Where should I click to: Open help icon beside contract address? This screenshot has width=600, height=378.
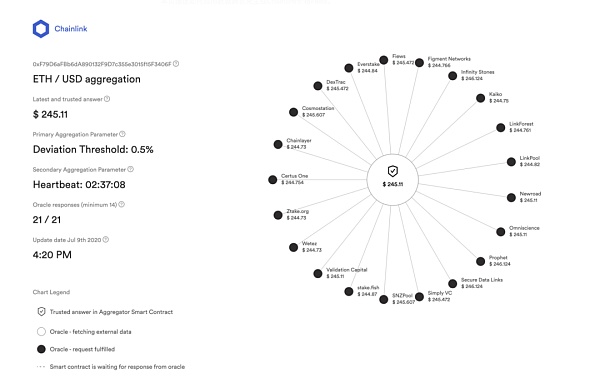point(176,64)
